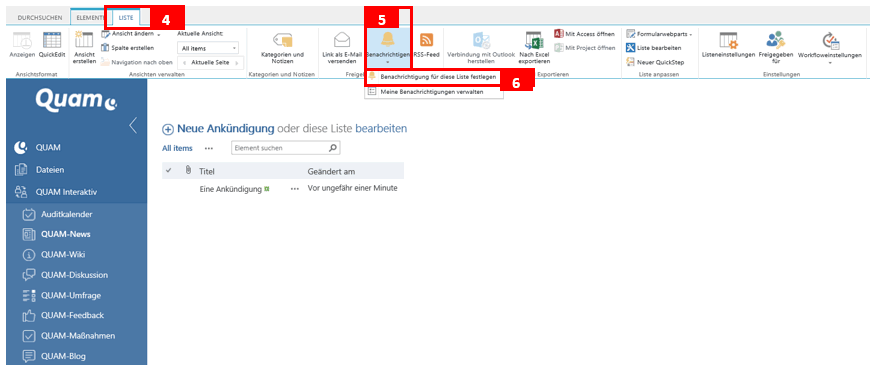Viewport: 875px width, 372px height.
Task: Click the Quam logo
Action: click(x=76, y=99)
